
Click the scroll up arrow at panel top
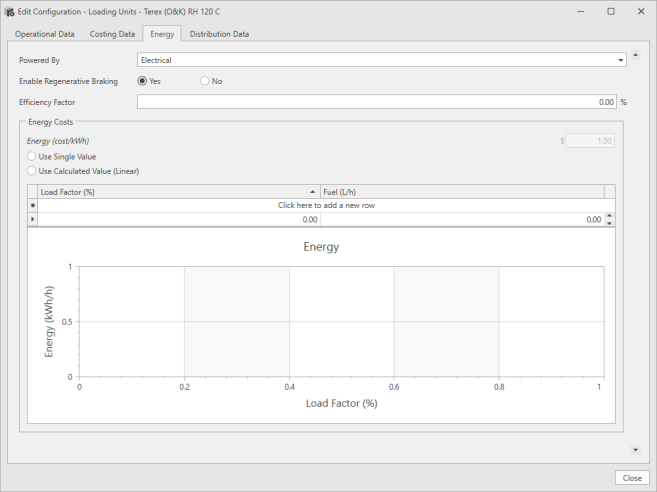pyautogui.click(x=636, y=56)
